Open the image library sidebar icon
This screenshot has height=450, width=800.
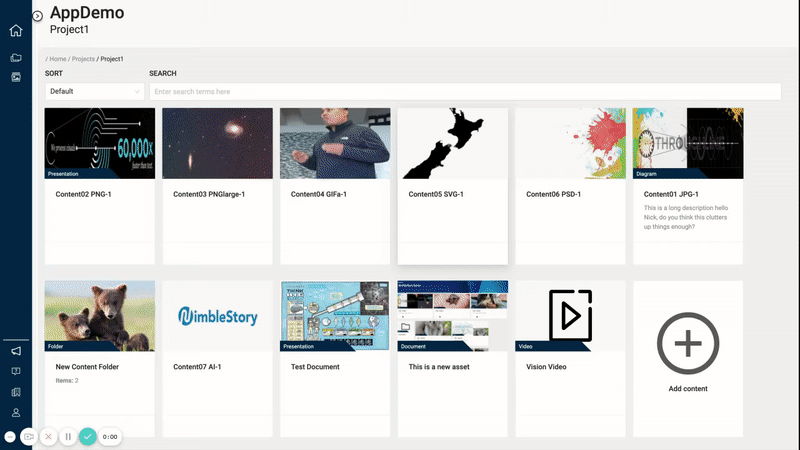tap(15, 76)
